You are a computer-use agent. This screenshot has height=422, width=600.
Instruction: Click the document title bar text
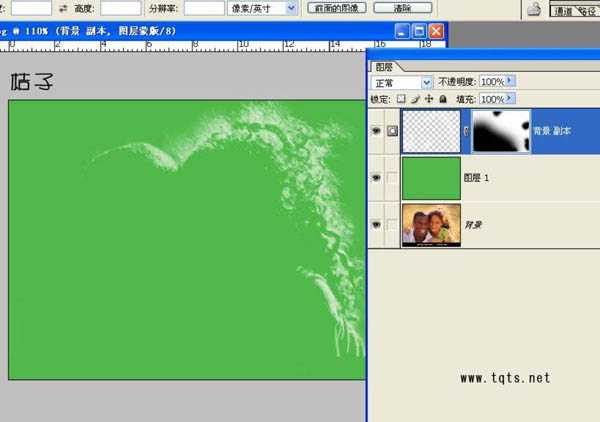[88, 31]
